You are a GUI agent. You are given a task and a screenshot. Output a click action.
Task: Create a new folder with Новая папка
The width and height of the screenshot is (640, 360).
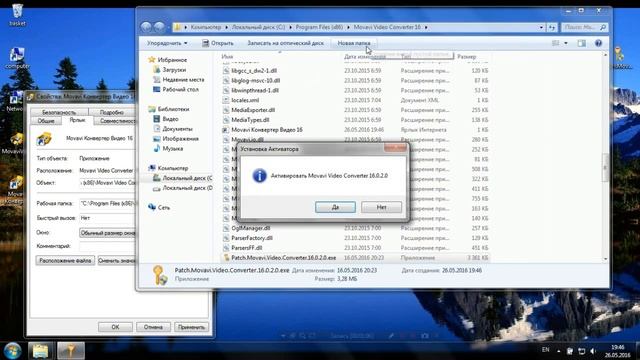click(x=354, y=43)
